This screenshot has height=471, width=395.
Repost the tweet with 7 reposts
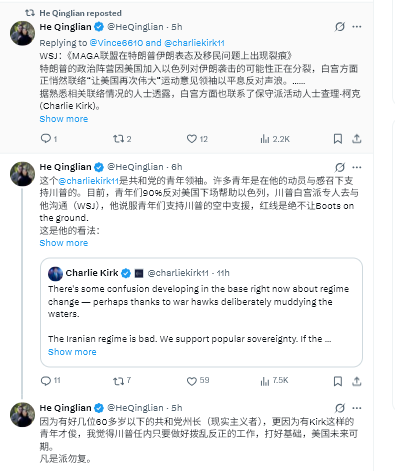coord(122,381)
